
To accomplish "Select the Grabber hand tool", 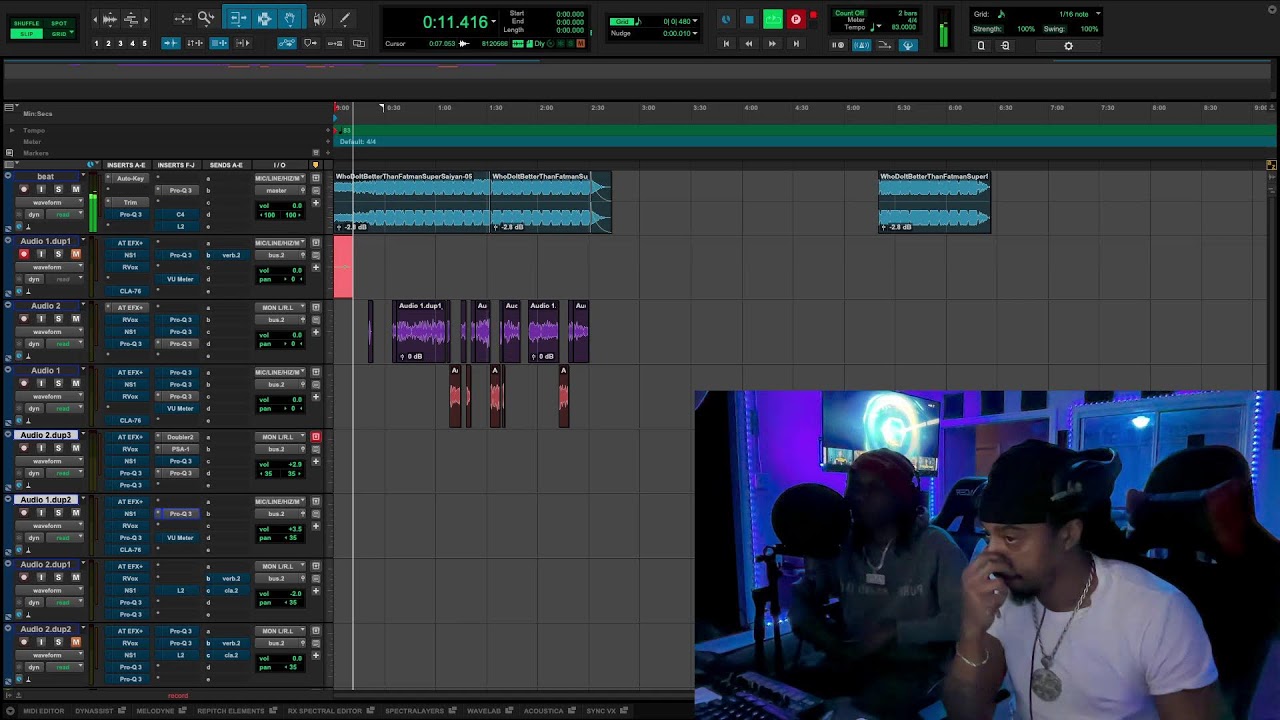I will (x=289, y=18).
